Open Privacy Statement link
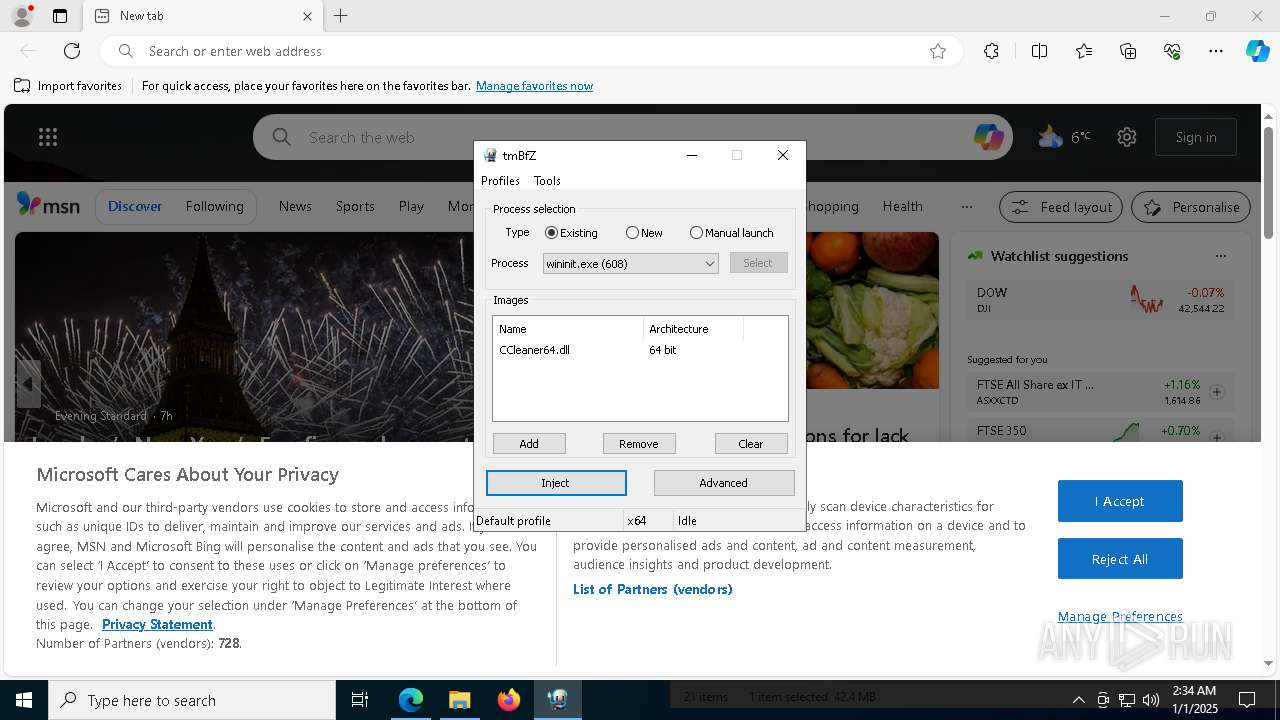 pyautogui.click(x=157, y=624)
